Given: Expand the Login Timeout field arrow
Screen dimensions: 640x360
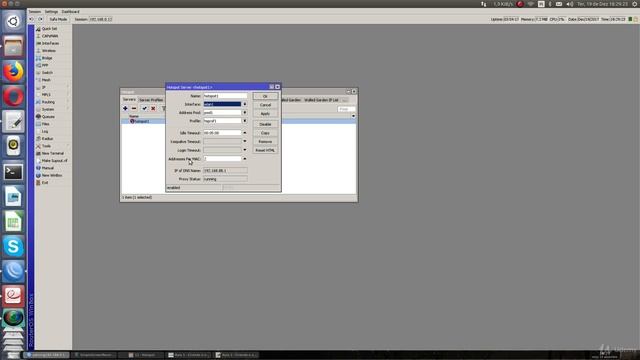Looking at the screenshot, I should point(245,150).
